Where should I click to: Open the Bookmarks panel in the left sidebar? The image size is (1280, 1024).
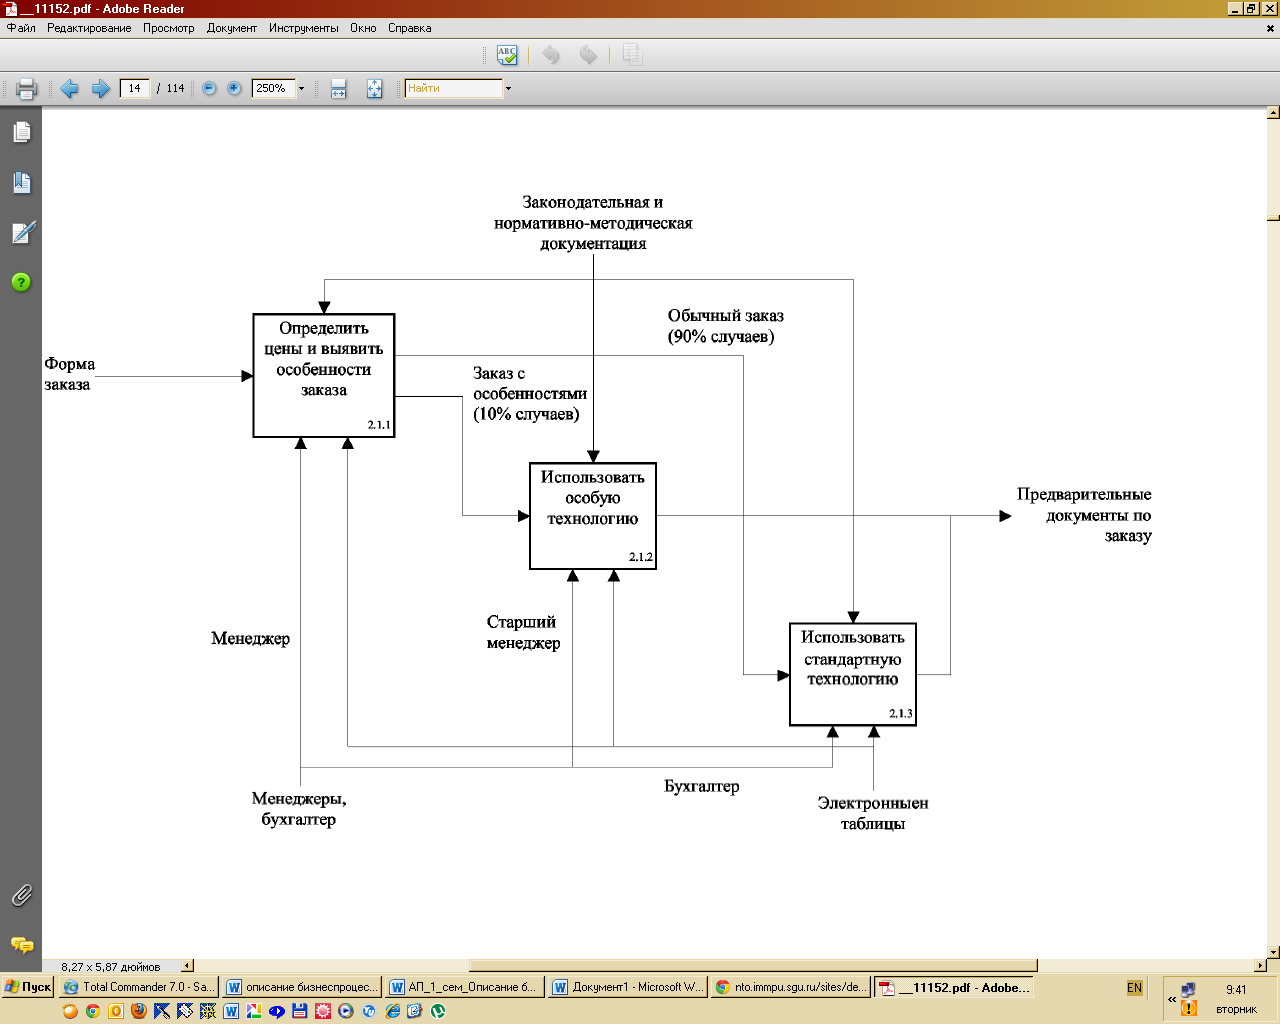coord(21,182)
